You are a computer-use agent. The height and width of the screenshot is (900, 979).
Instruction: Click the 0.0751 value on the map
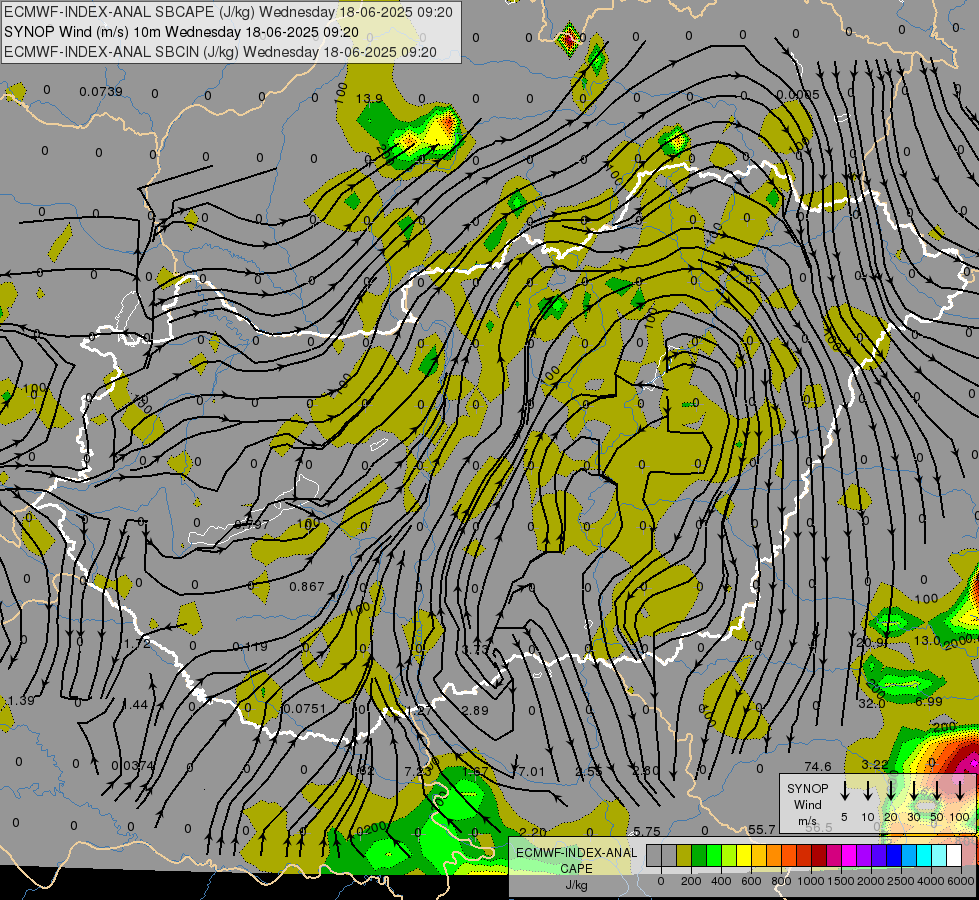[303, 708]
